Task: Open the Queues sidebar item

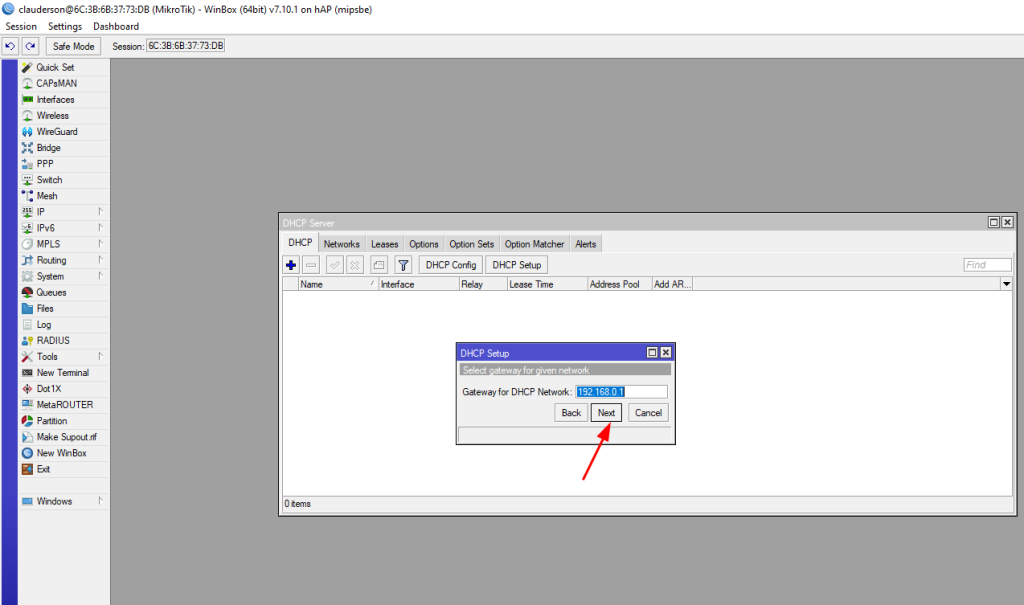Action: point(51,293)
